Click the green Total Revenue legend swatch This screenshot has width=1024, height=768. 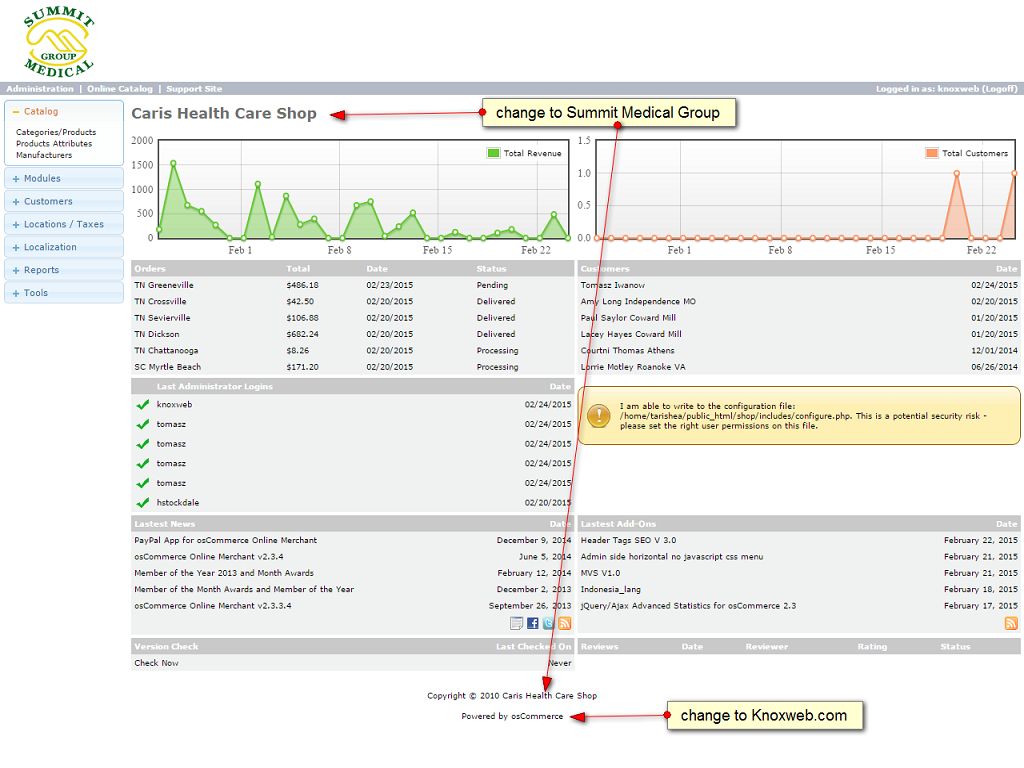(x=493, y=153)
